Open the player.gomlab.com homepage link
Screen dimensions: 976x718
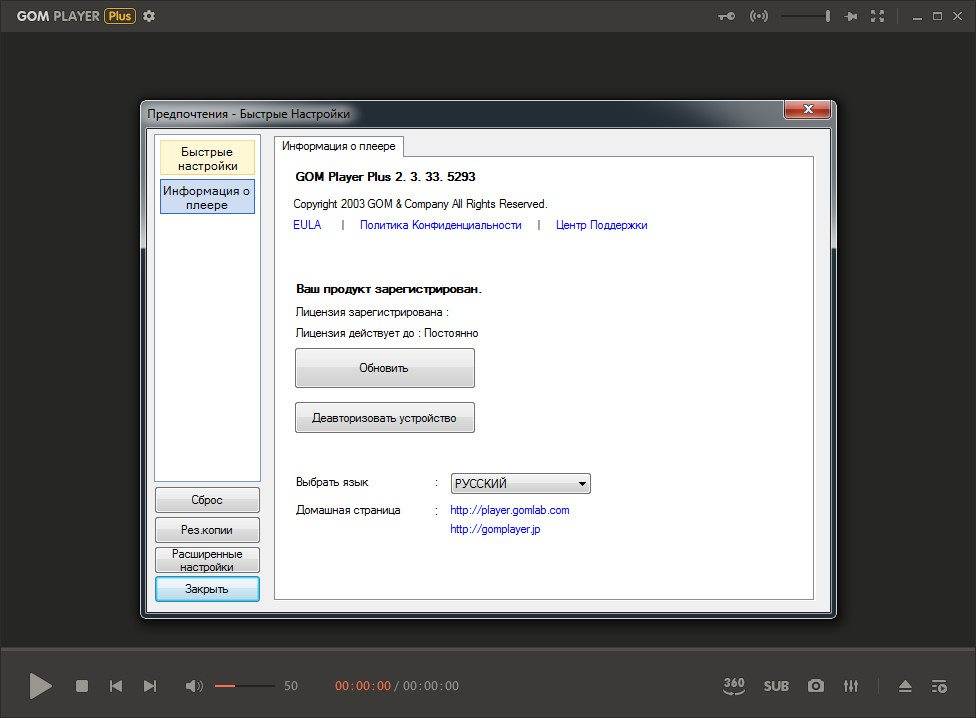[510, 510]
